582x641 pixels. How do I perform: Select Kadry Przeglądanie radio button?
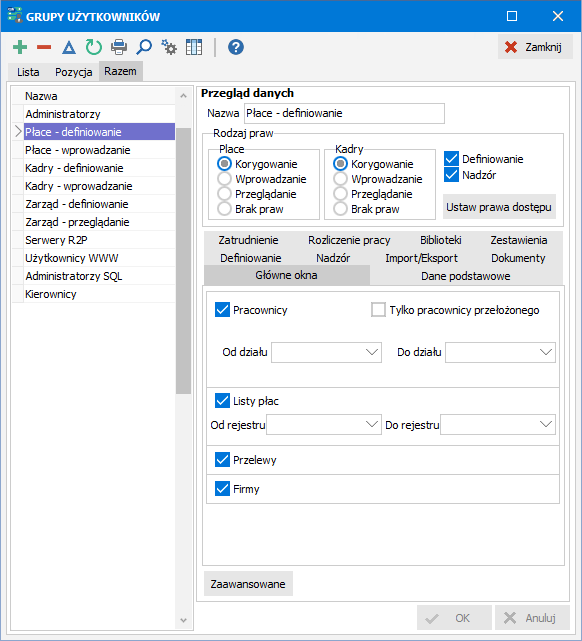point(340,194)
